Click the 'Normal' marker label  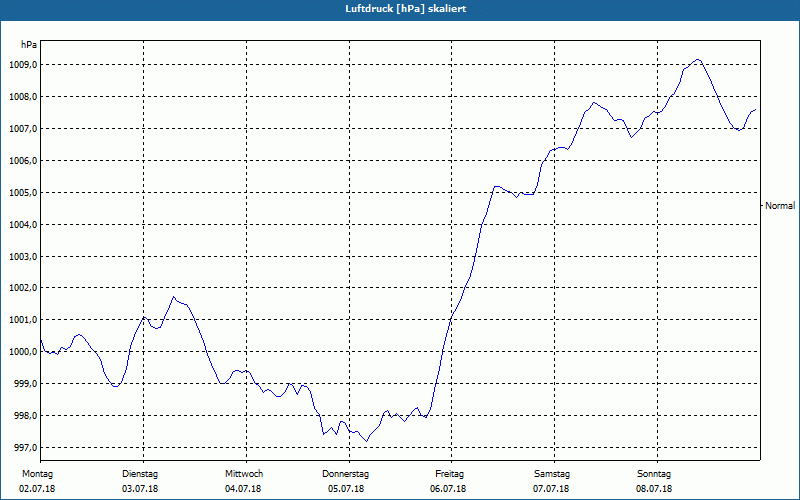(x=780, y=206)
